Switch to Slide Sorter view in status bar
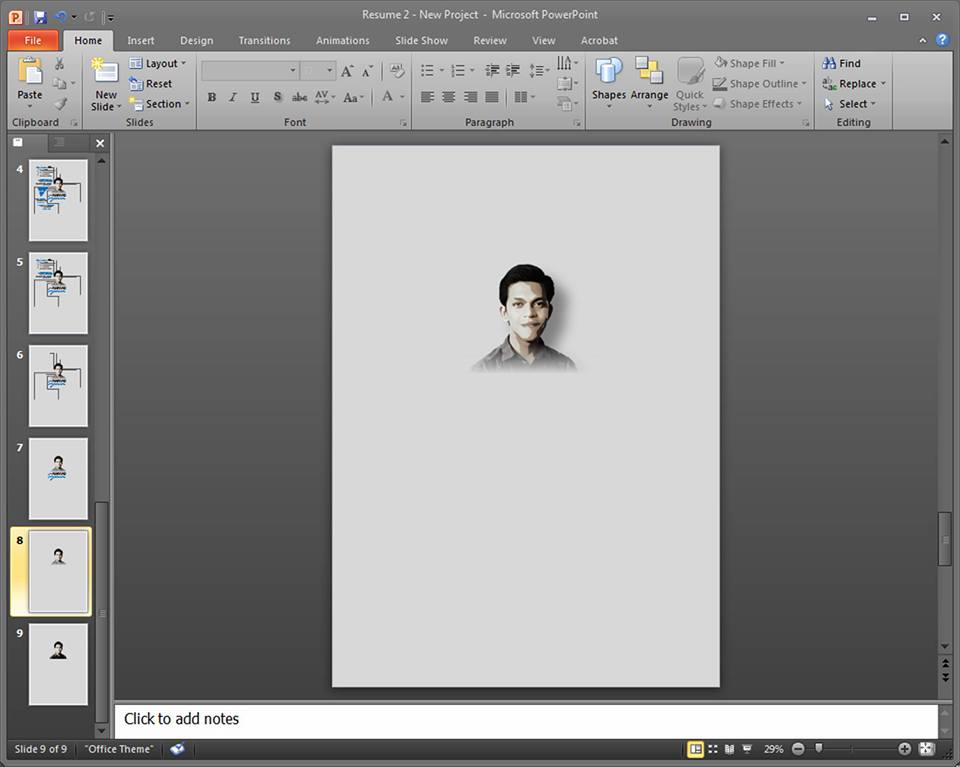The width and height of the screenshot is (960, 767). pyautogui.click(x=713, y=749)
